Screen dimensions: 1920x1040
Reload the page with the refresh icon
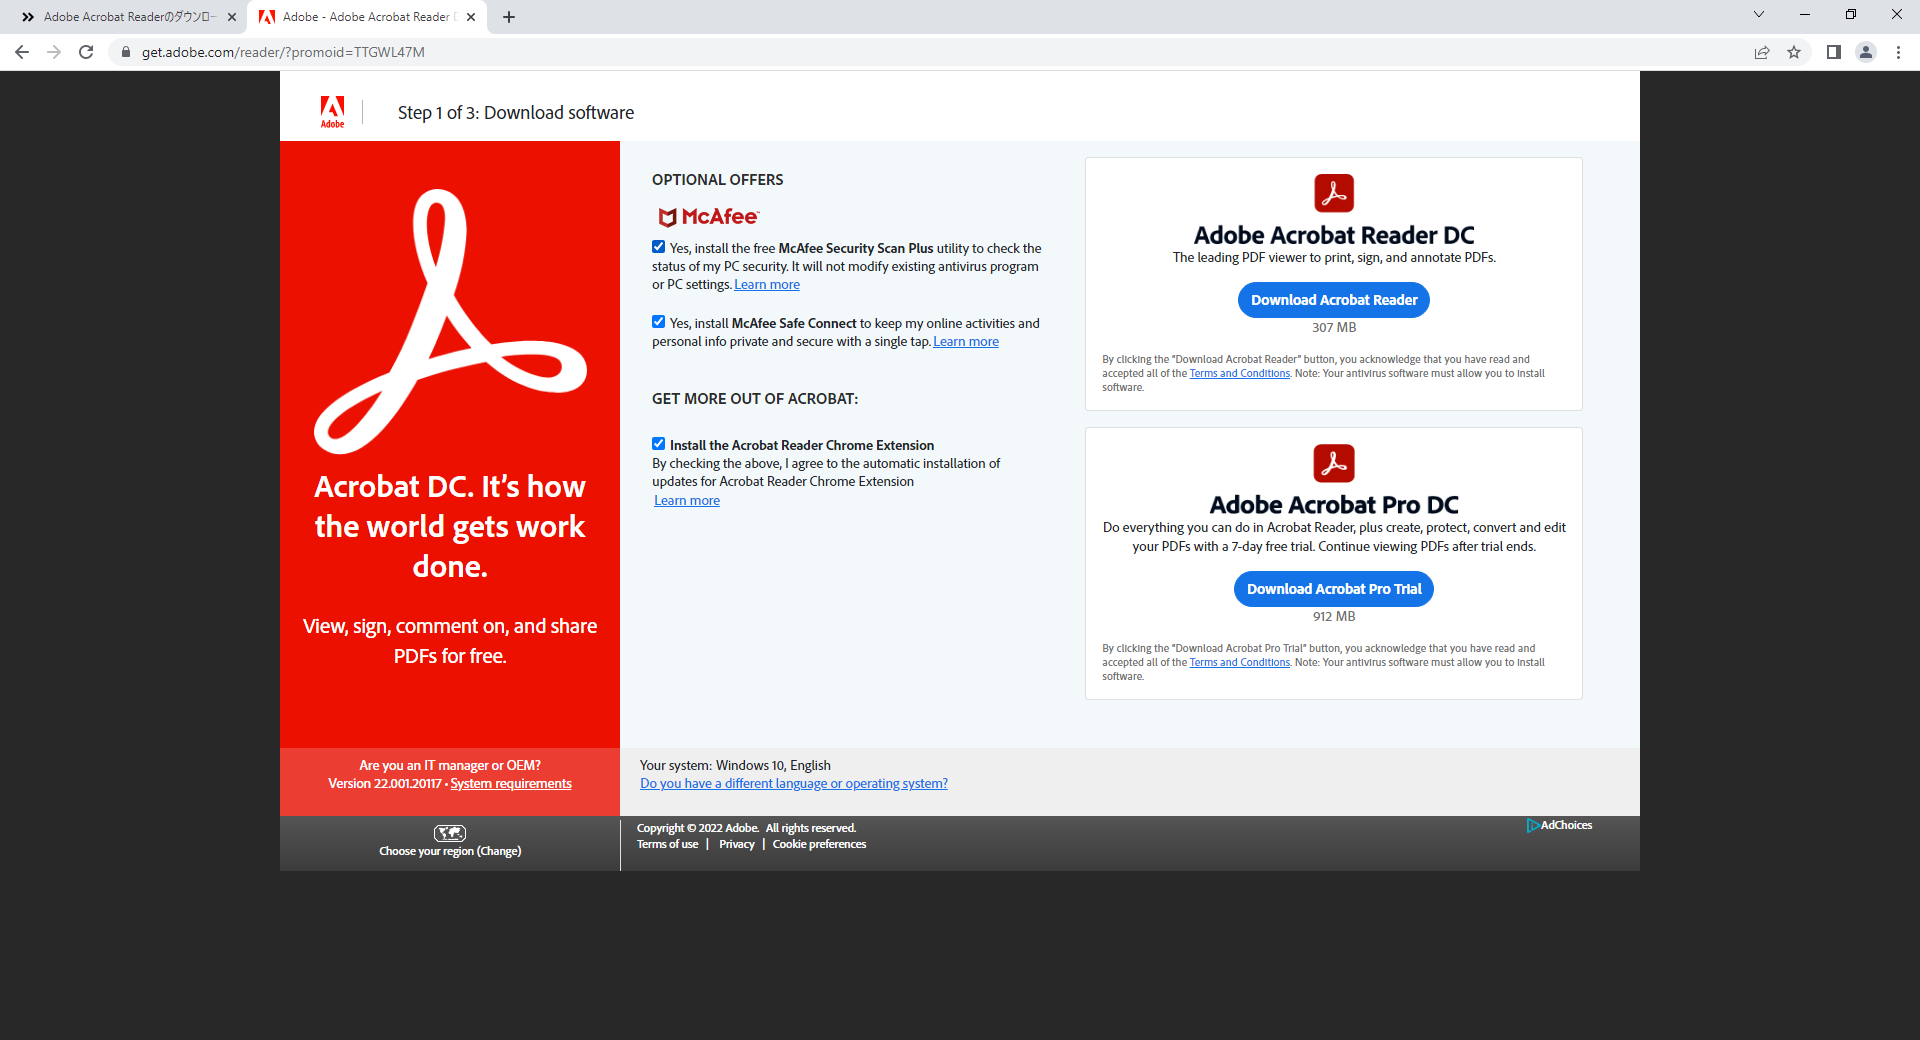click(x=86, y=52)
